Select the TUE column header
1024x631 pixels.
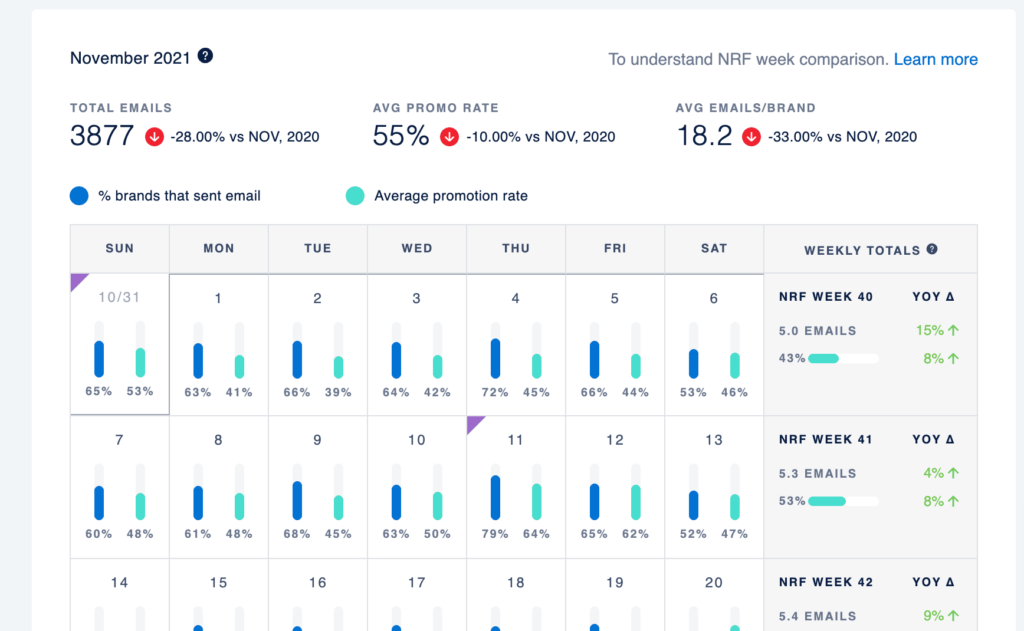[317, 249]
